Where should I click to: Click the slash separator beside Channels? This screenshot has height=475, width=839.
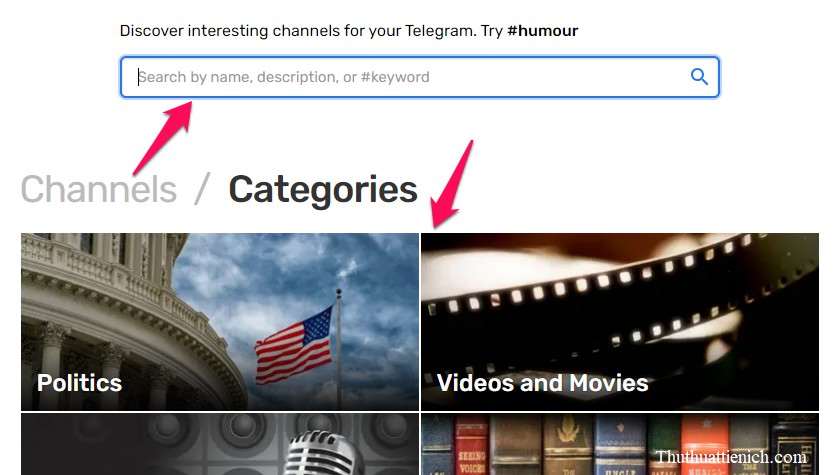tap(202, 189)
